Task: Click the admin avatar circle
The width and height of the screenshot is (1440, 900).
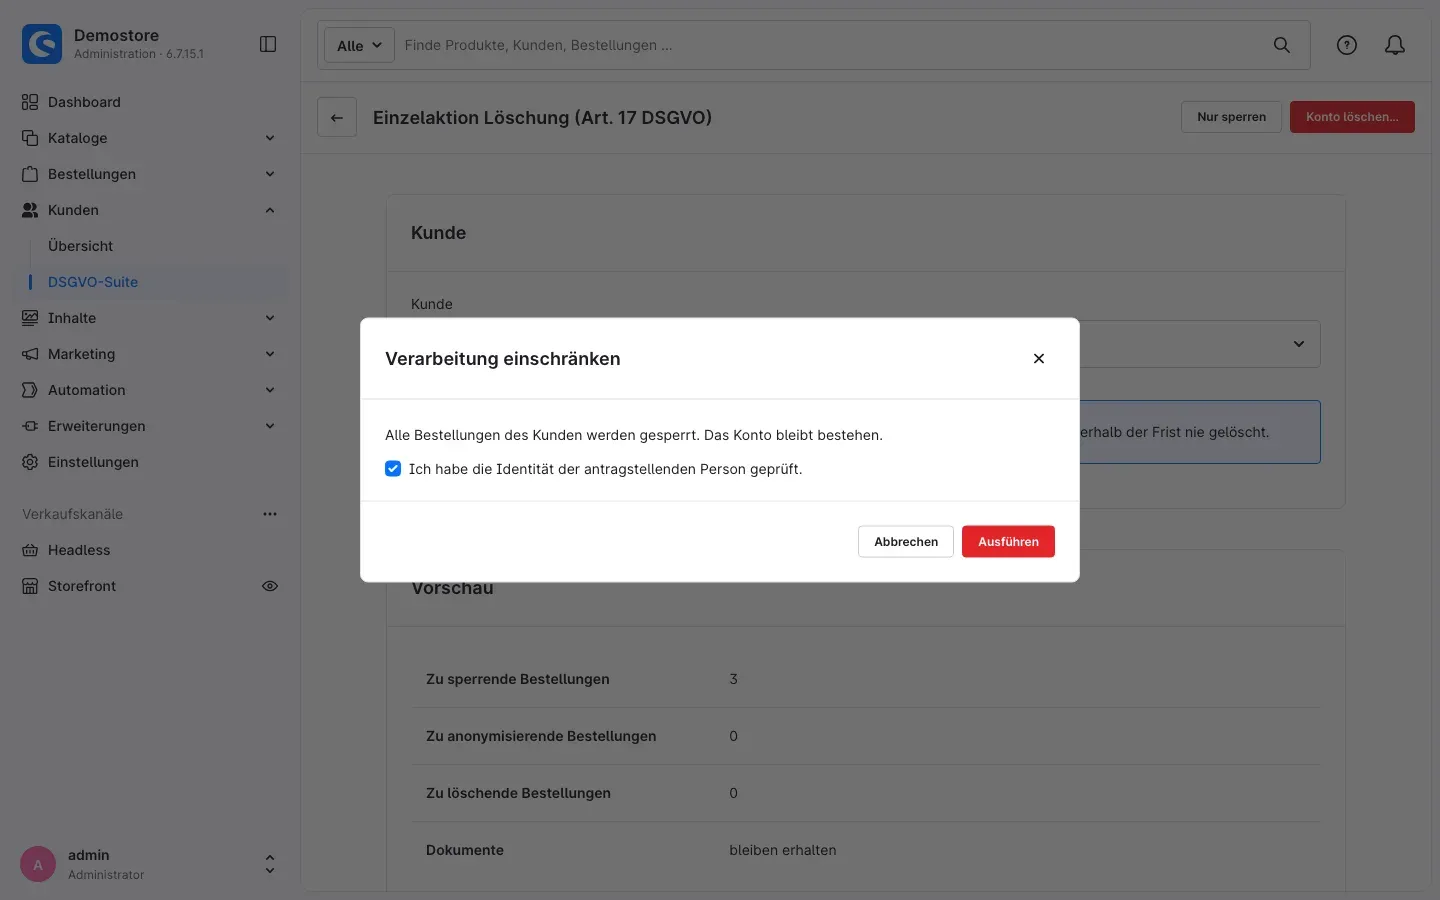Action: tap(38, 865)
